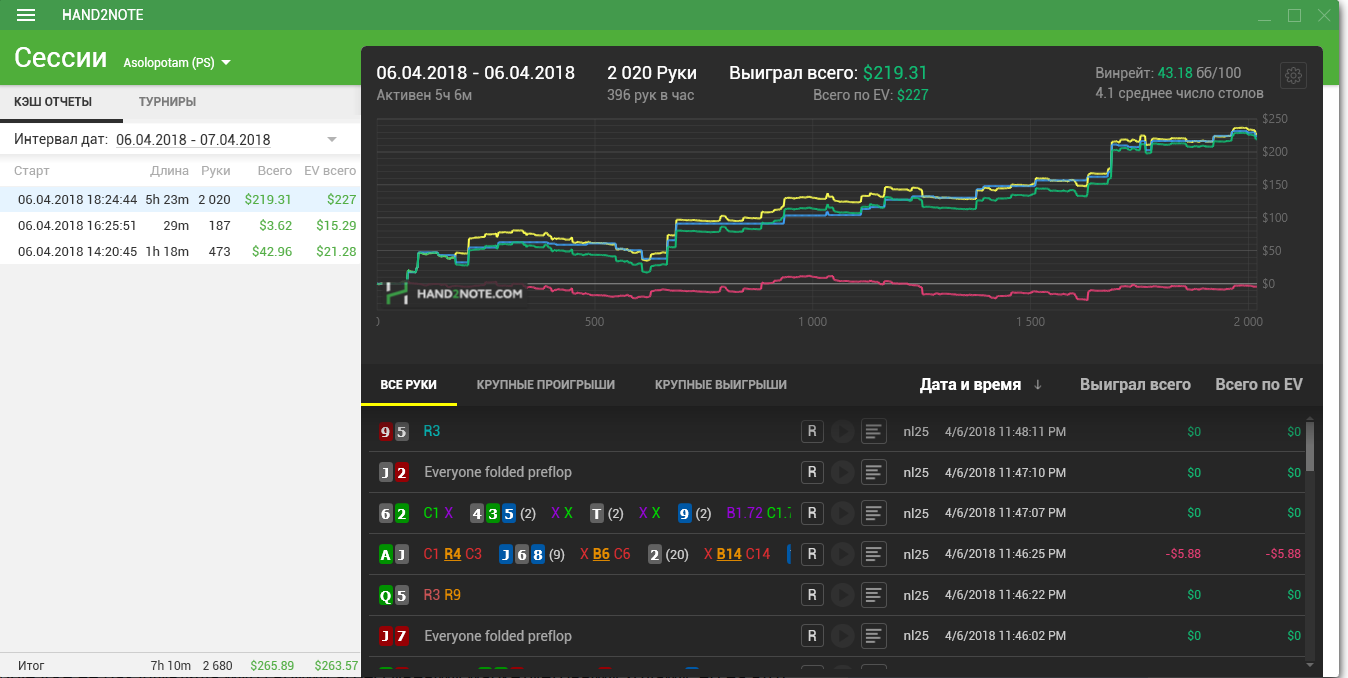The image size is (1348, 678).
Task: Sort sessions by EV всего column header
Action: coord(330,171)
